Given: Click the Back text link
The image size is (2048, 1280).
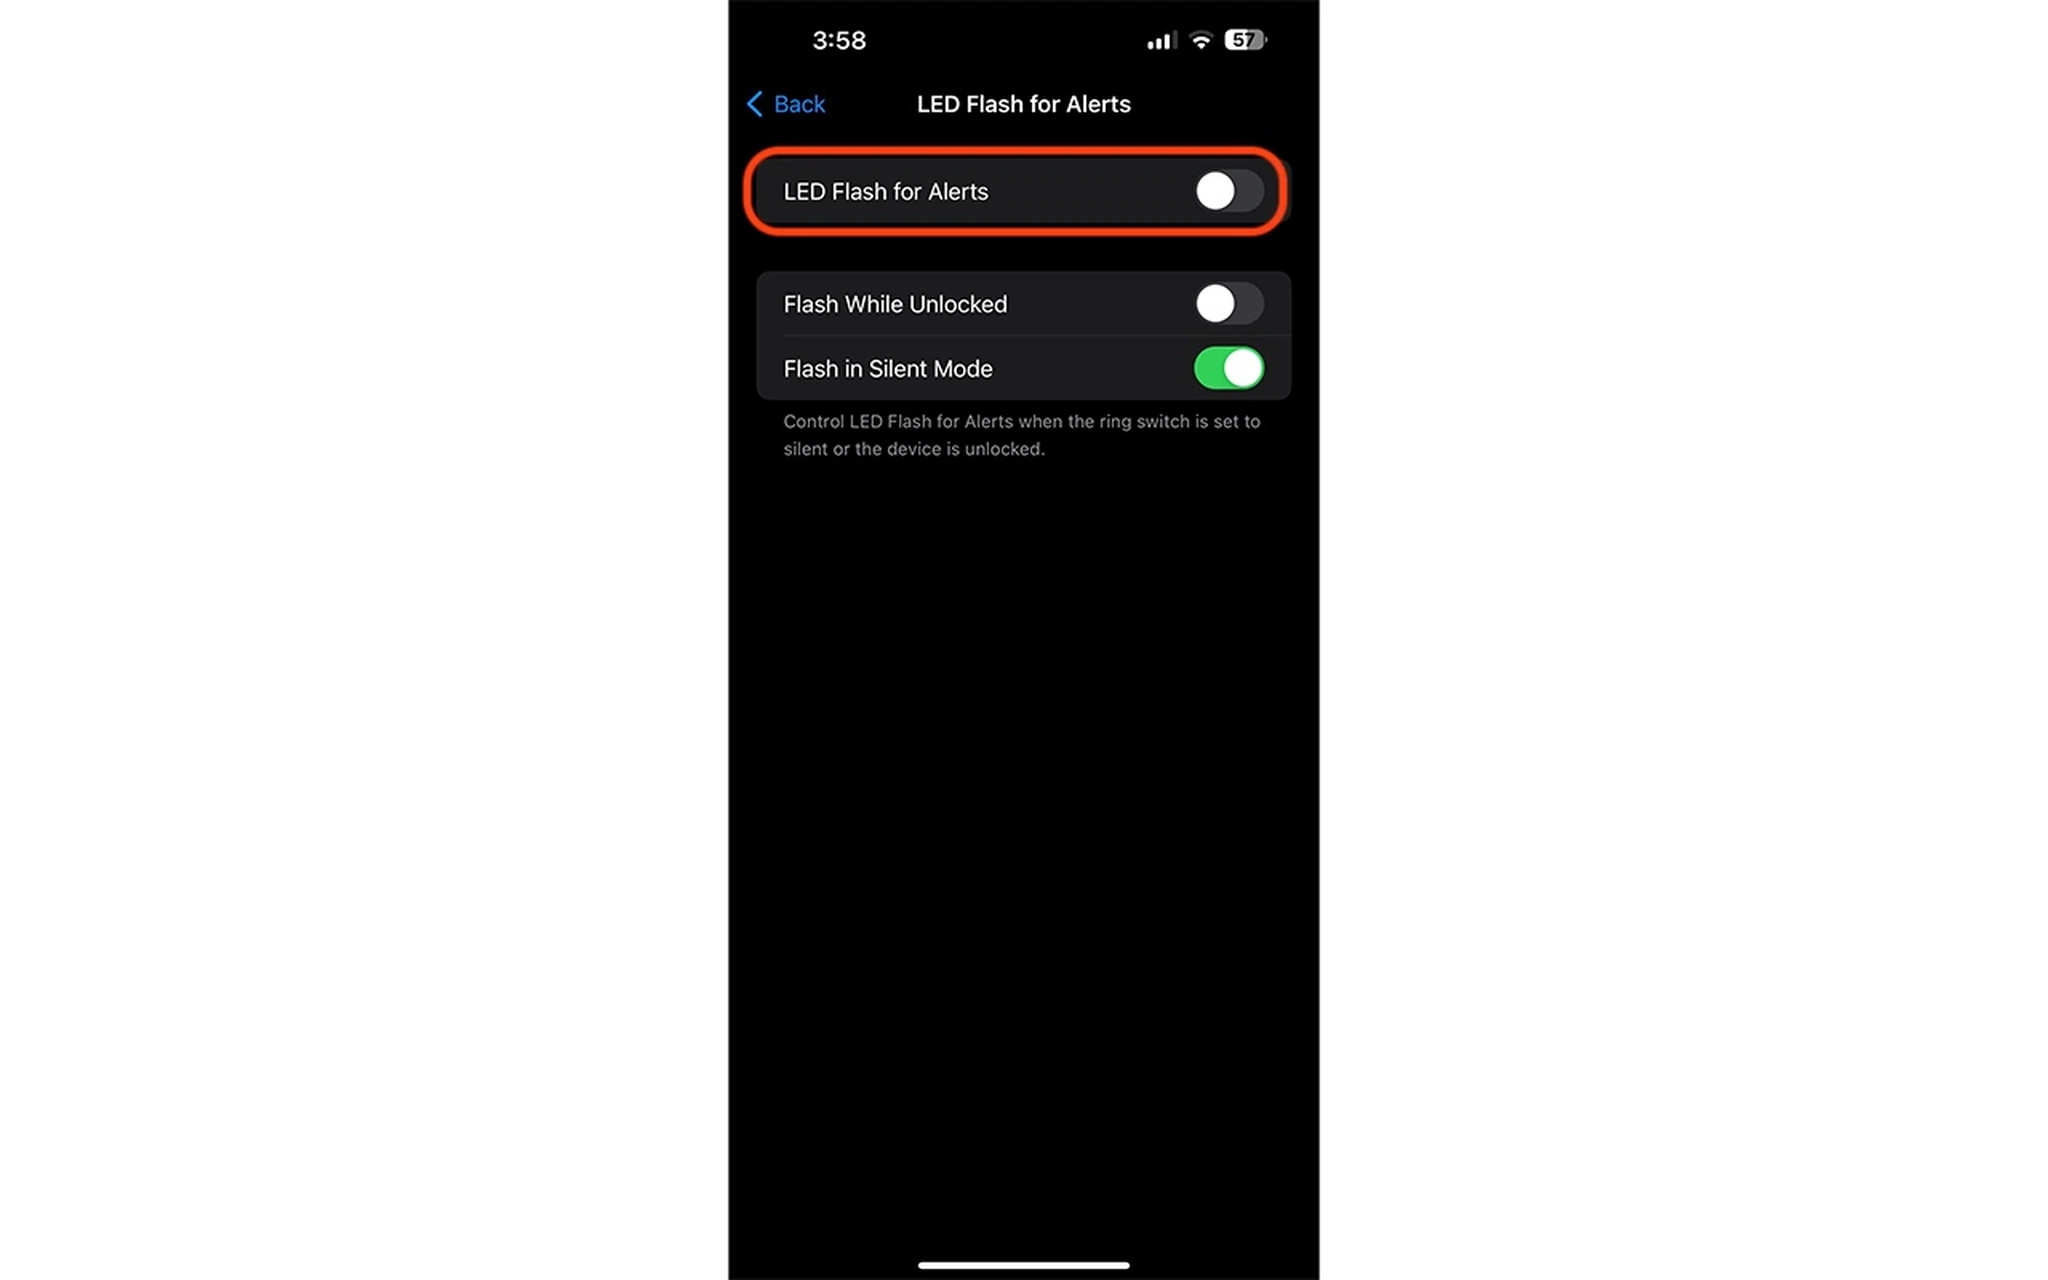Looking at the screenshot, I should pos(799,103).
